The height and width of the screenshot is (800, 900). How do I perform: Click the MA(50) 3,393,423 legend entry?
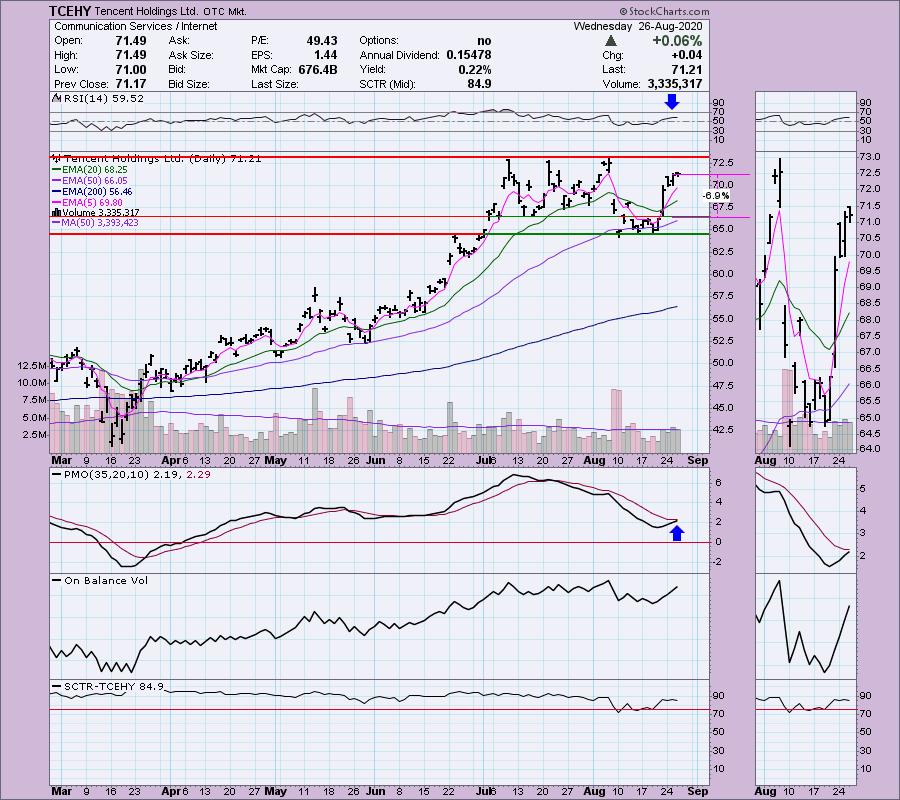(95, 223)
